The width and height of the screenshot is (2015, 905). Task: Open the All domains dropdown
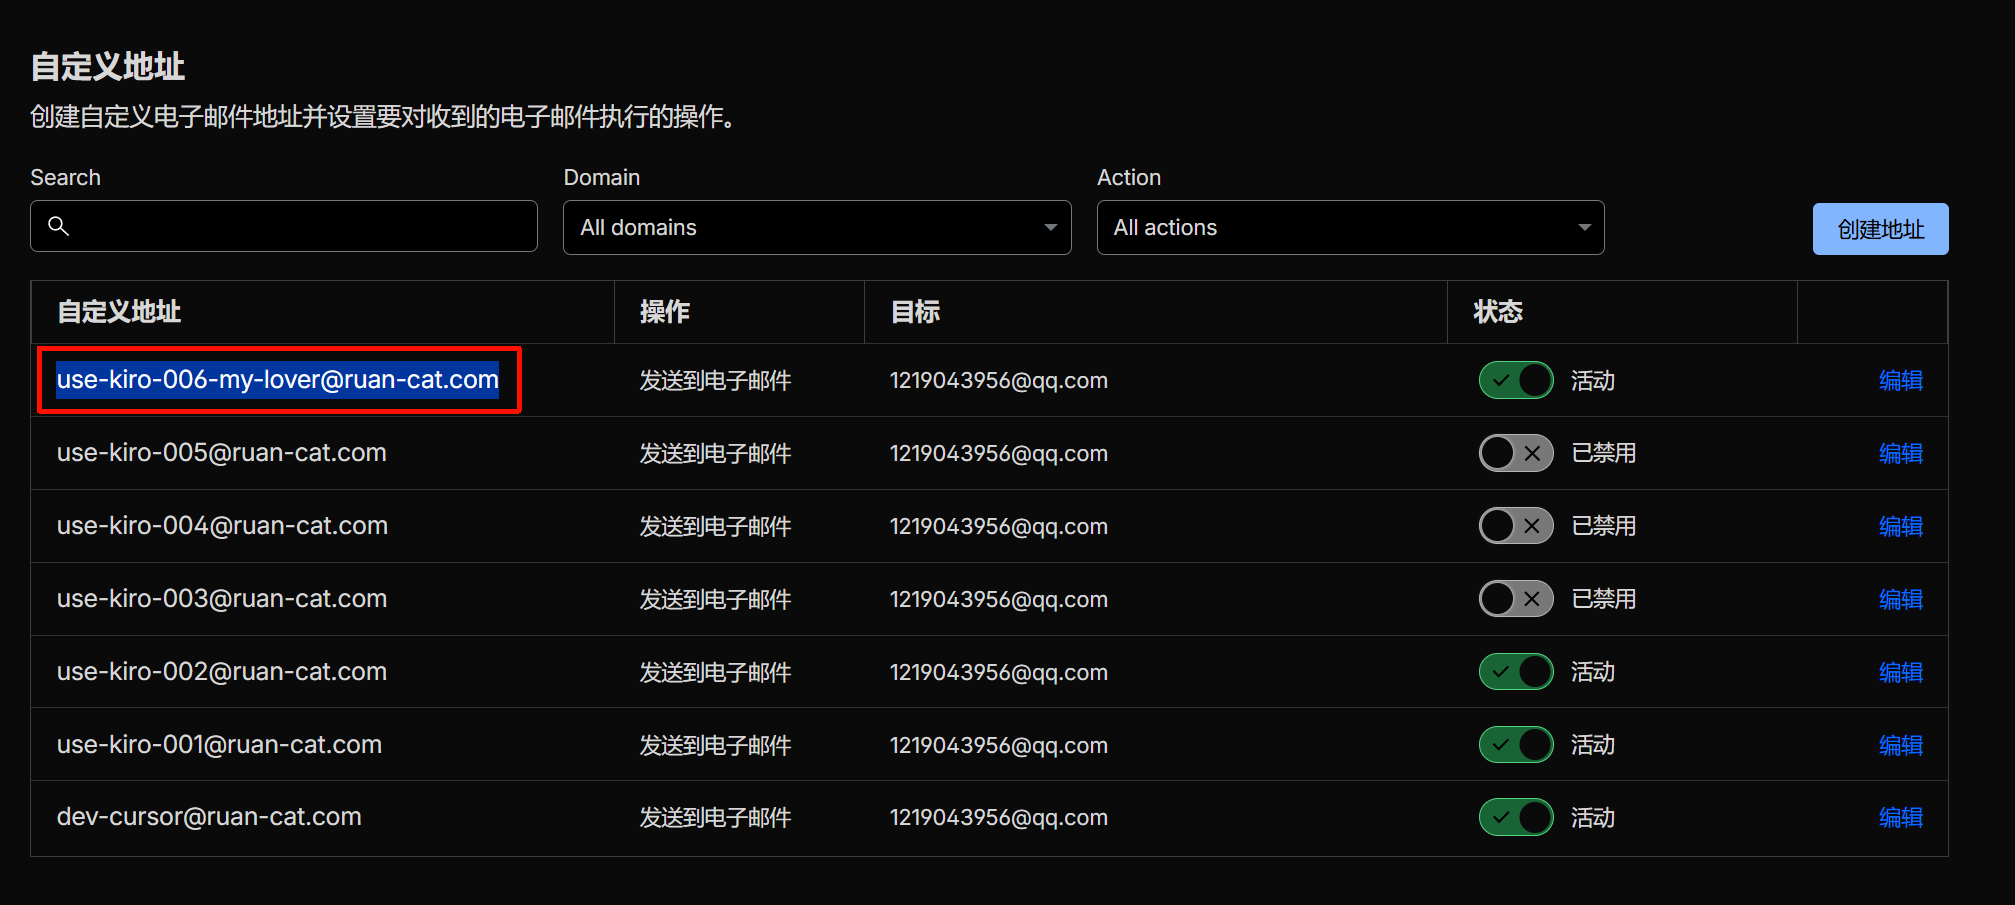tap(816, 228)
